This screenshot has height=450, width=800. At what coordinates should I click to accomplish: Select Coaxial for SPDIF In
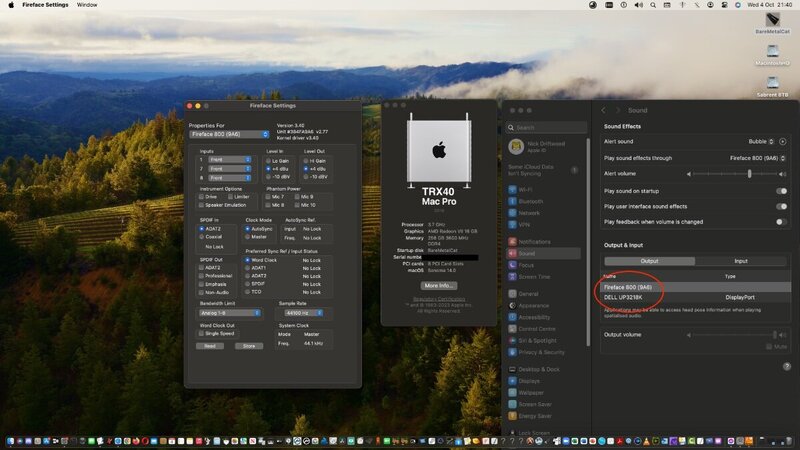202,237
